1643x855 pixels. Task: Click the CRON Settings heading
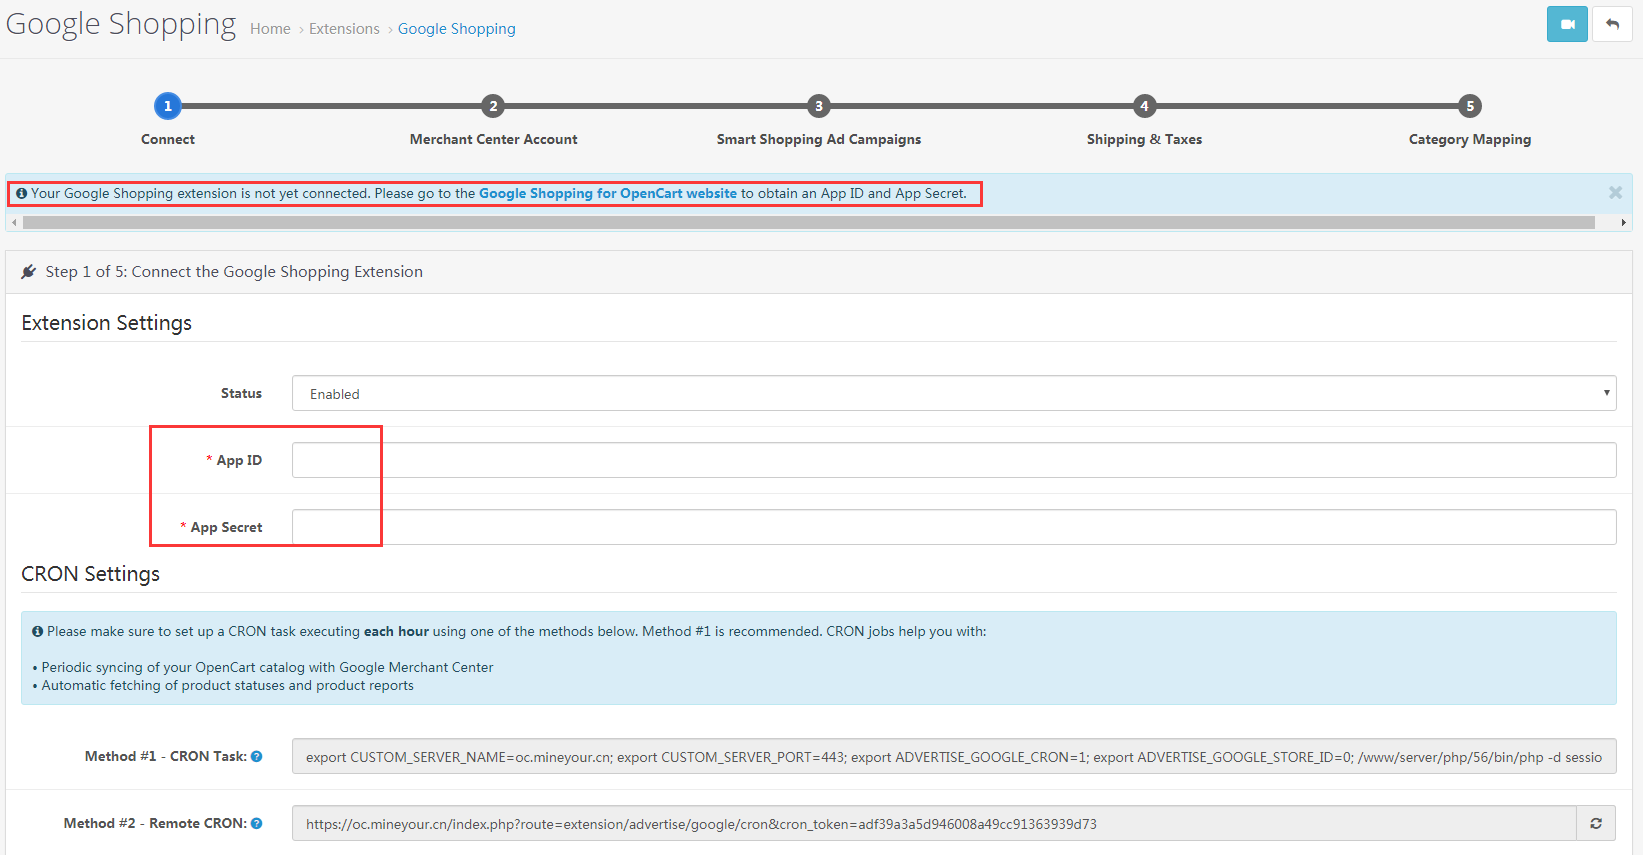click(91, 574)
